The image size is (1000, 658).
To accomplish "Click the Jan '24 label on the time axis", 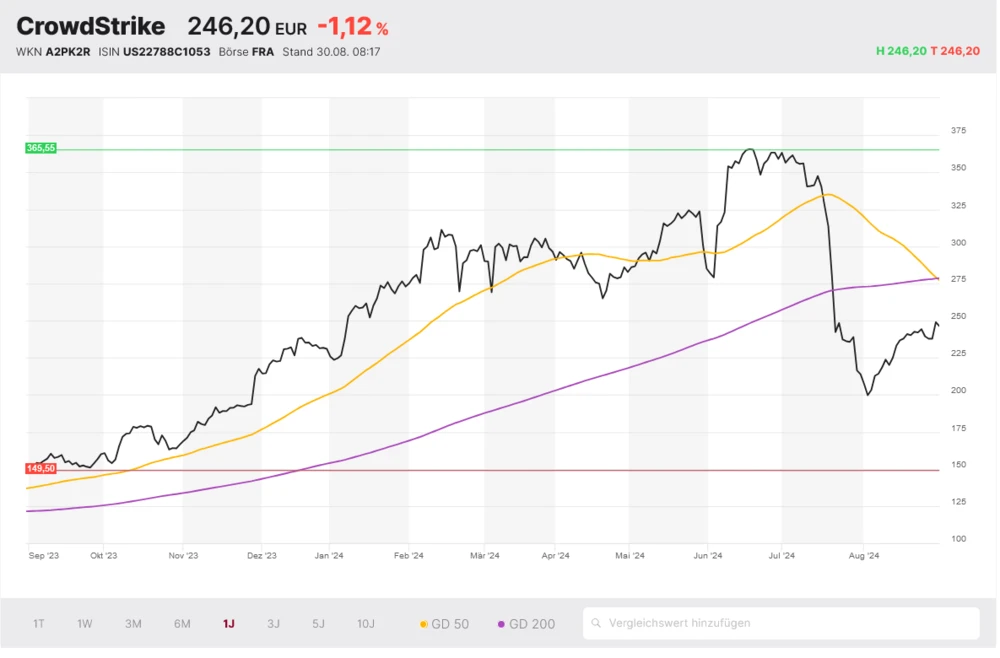I will 329,556.
